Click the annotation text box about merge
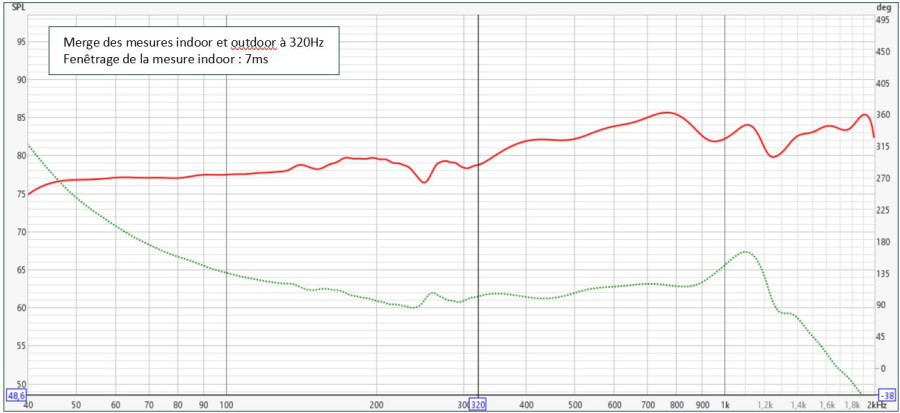 [194, 51]
